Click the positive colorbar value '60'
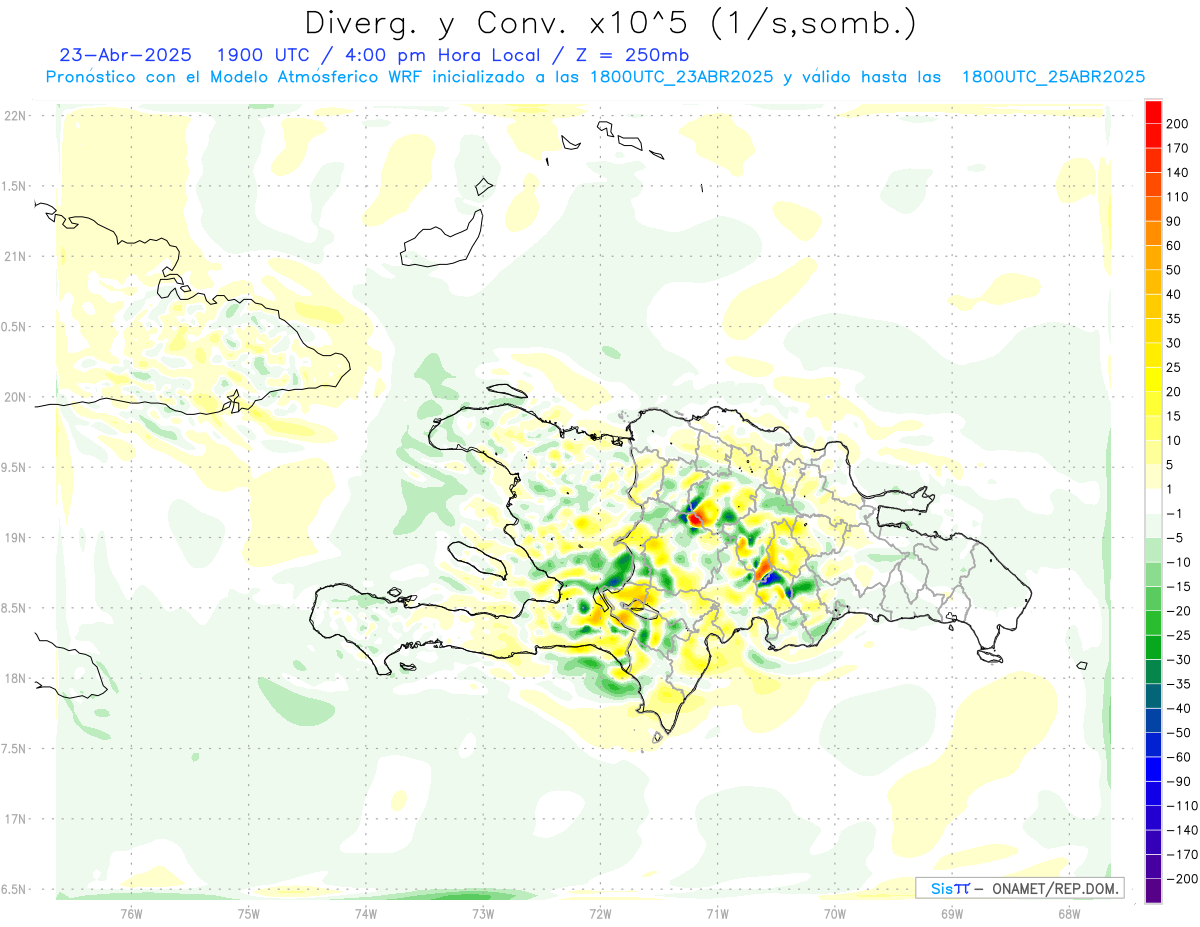The height and width of the screenshot is (927, 1200). pos(1176,246)
